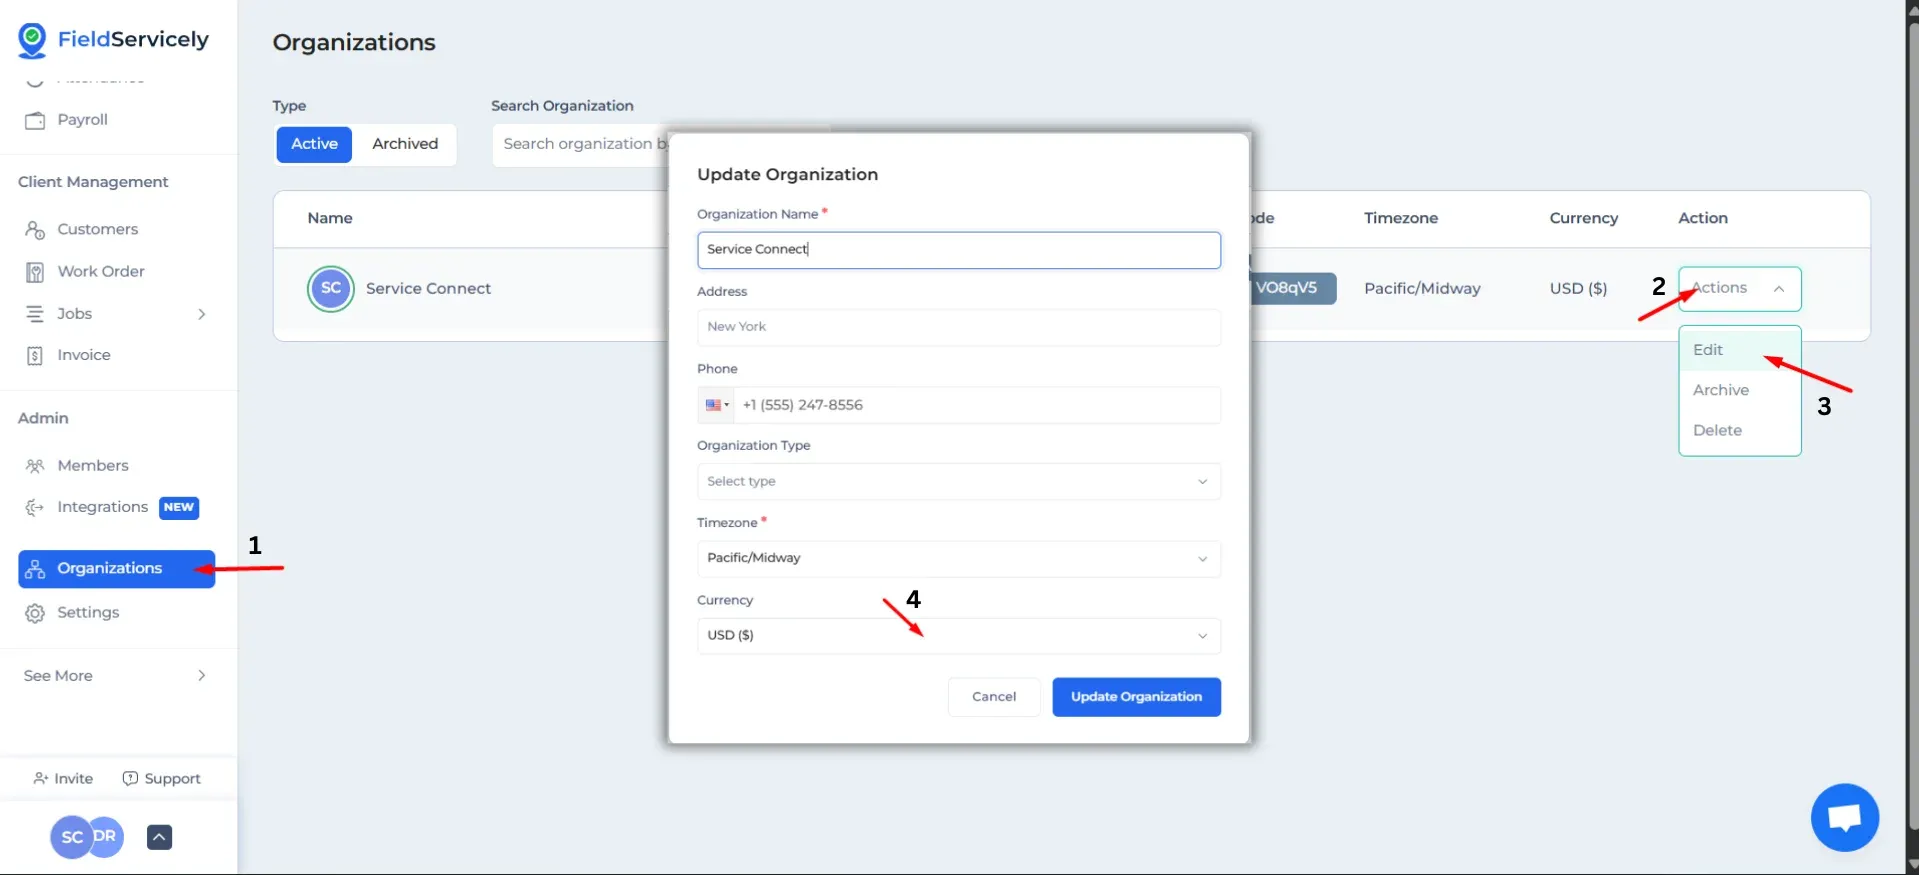This screenshot has width=1919, height=875.
Task: Open Work Order via its sidebar icon
Action: 35,272
